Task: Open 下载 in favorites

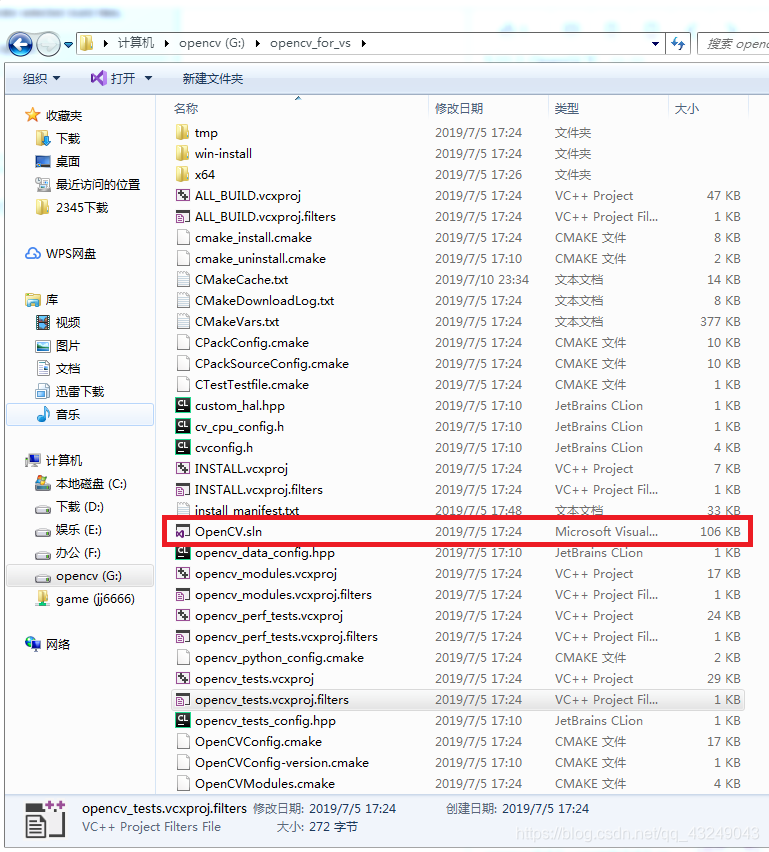Action: [58, 139]
